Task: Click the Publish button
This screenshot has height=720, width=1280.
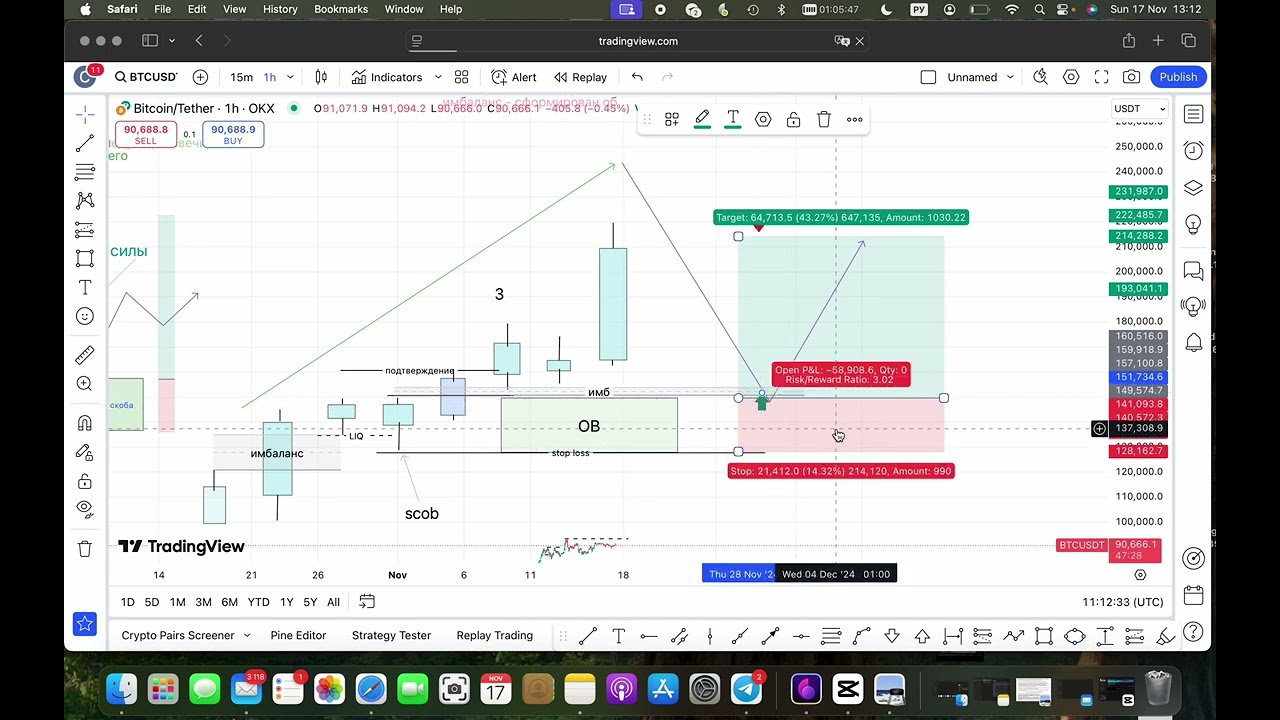Action: pos(1178,77)
